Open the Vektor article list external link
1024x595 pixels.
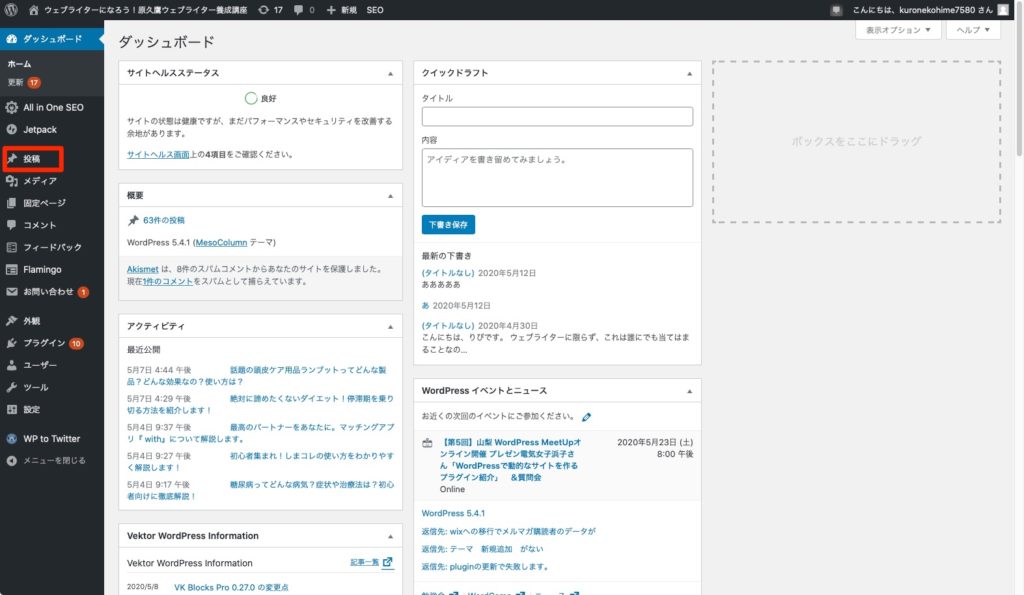point(372,562)
